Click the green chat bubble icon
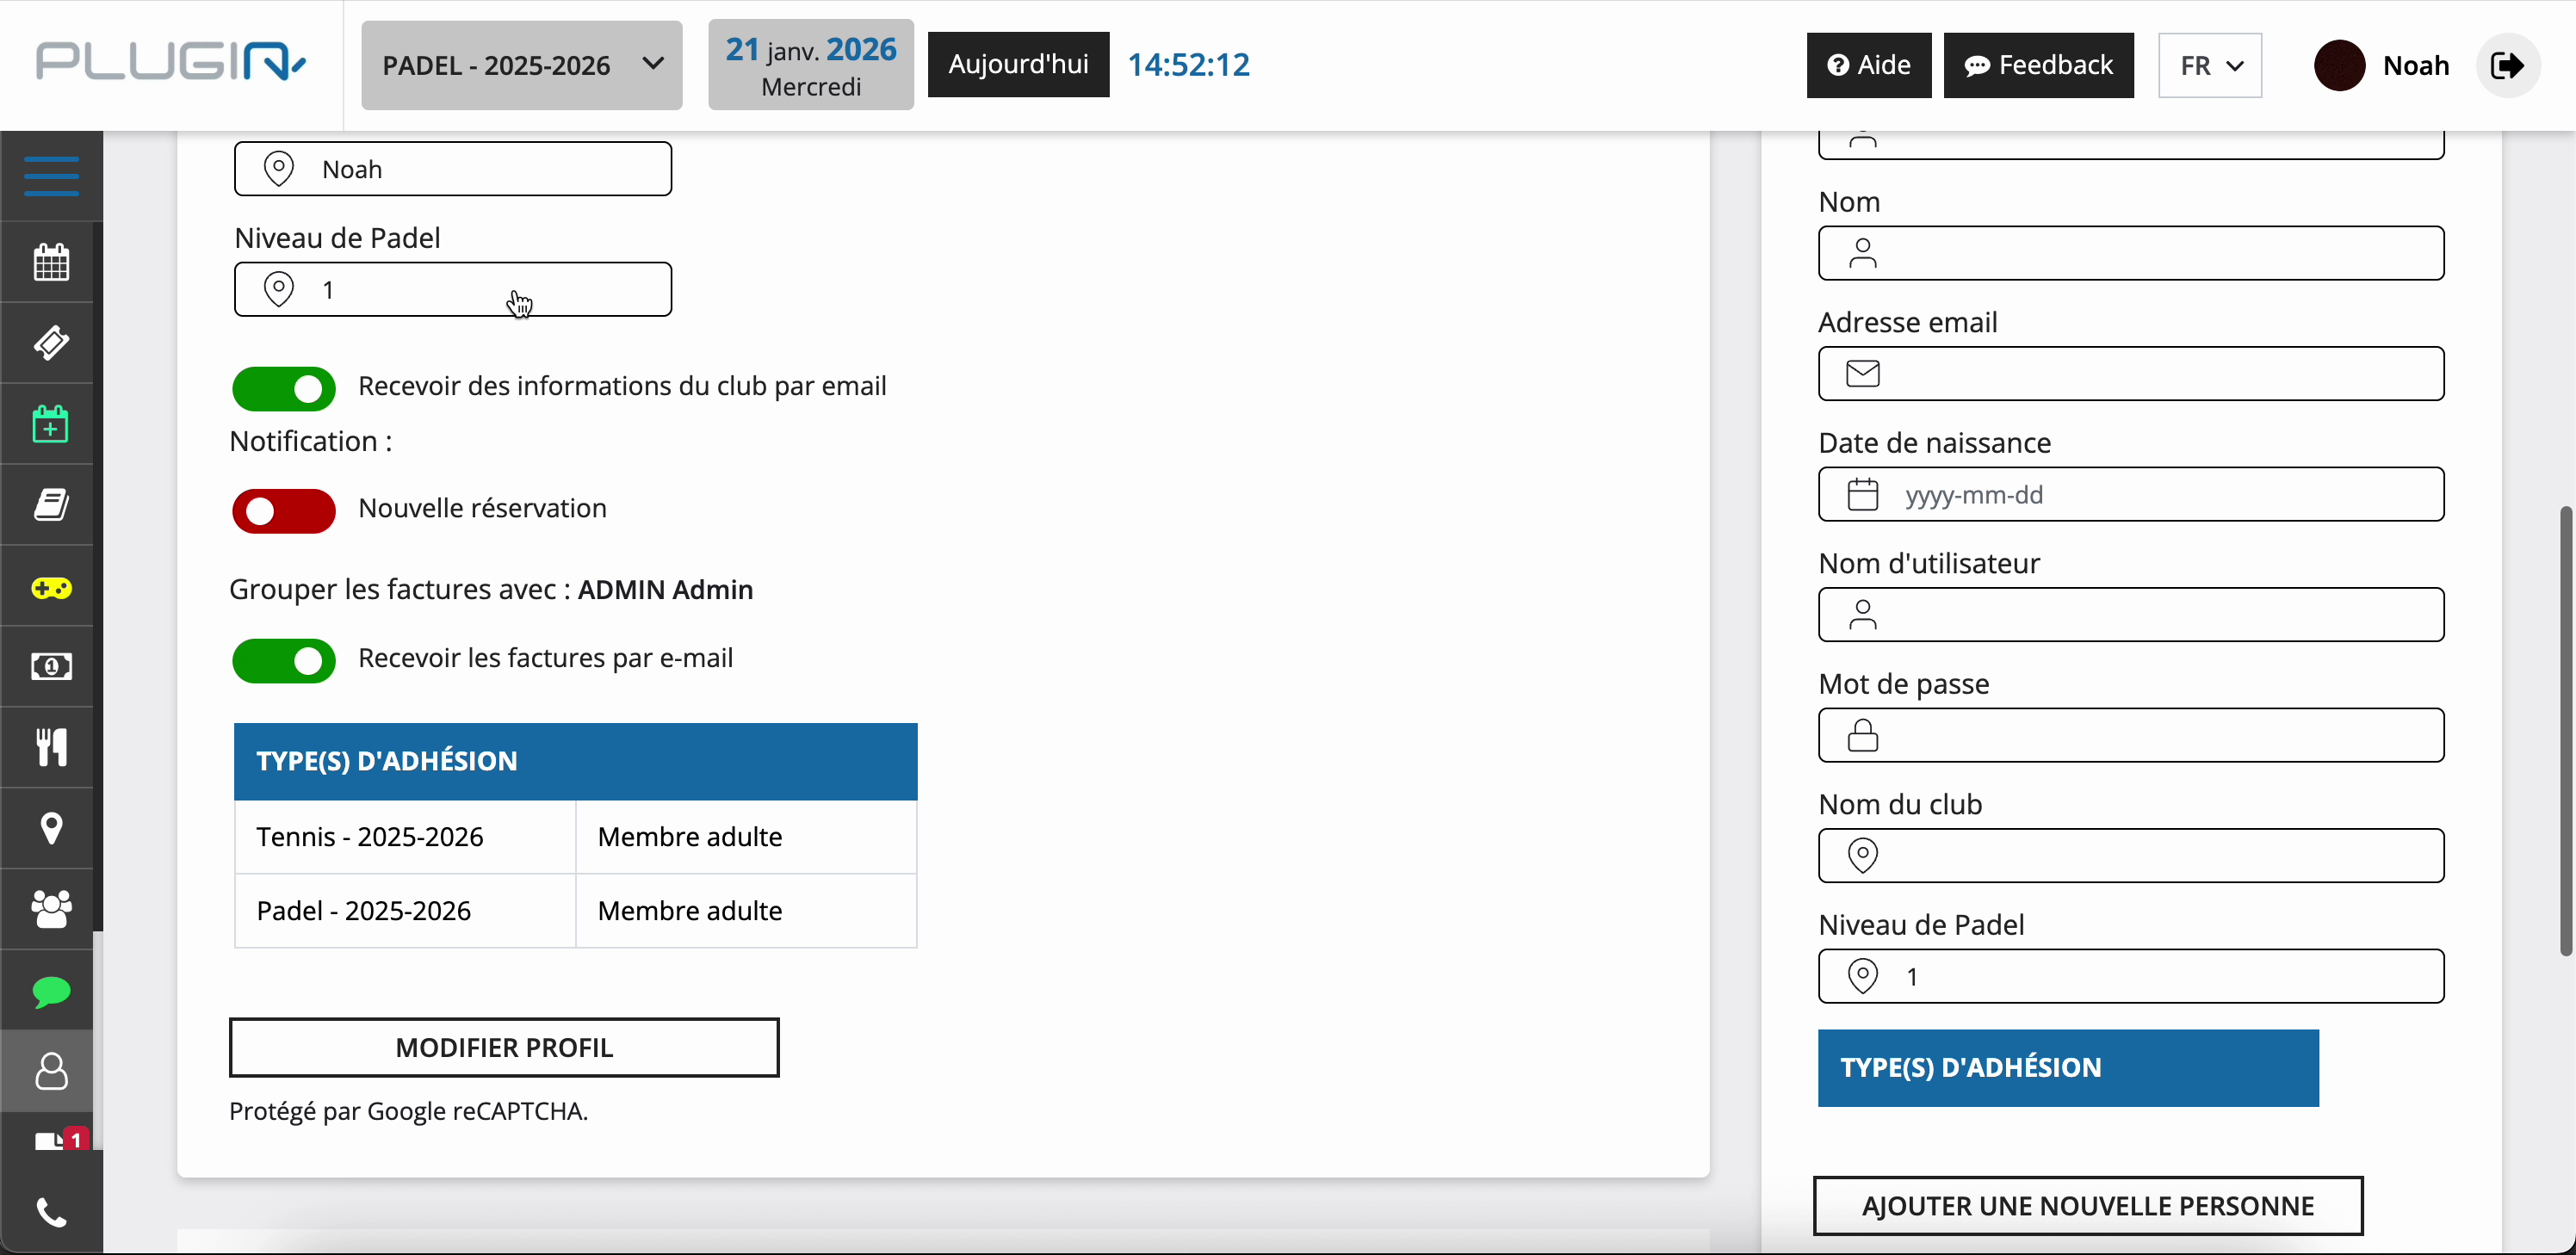 click(51, 991)
